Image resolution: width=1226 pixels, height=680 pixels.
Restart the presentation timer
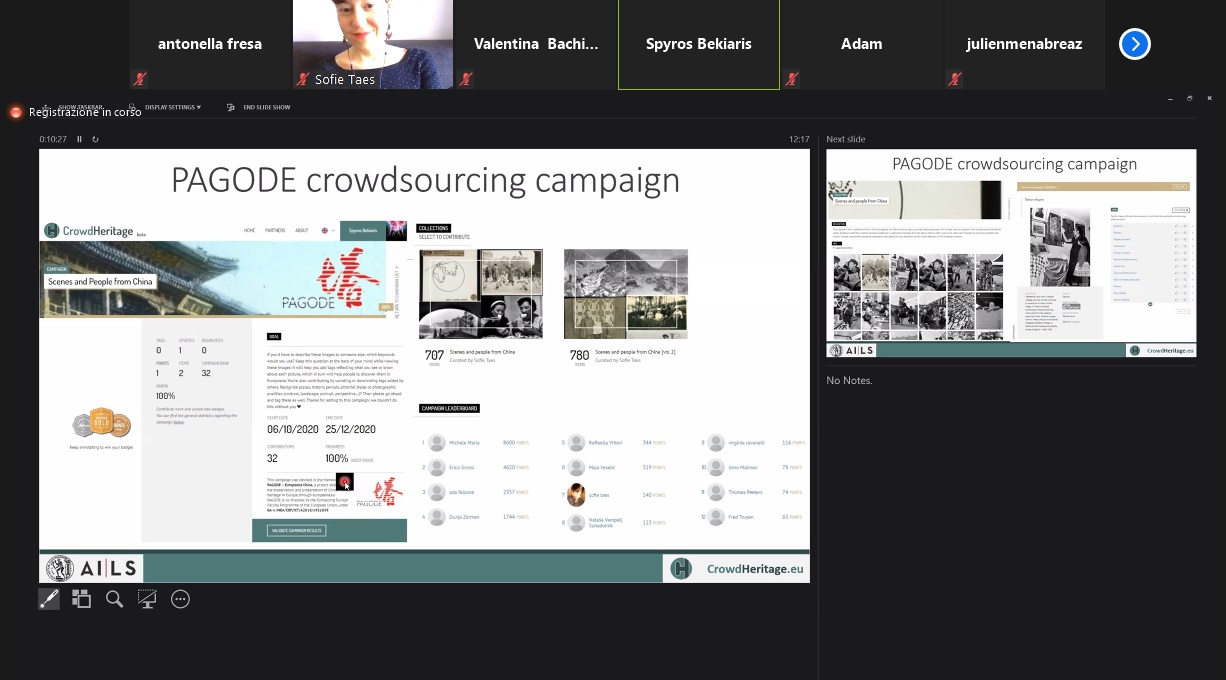click(95, 139)
